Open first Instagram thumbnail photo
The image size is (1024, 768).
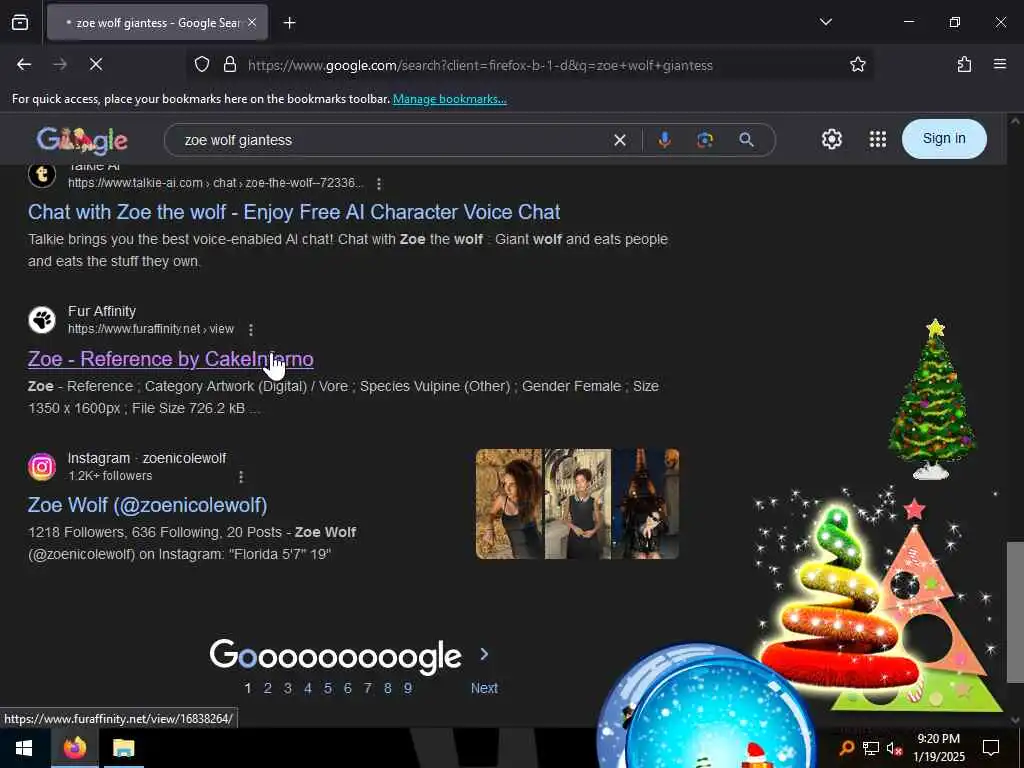click(x=509, y=504)
